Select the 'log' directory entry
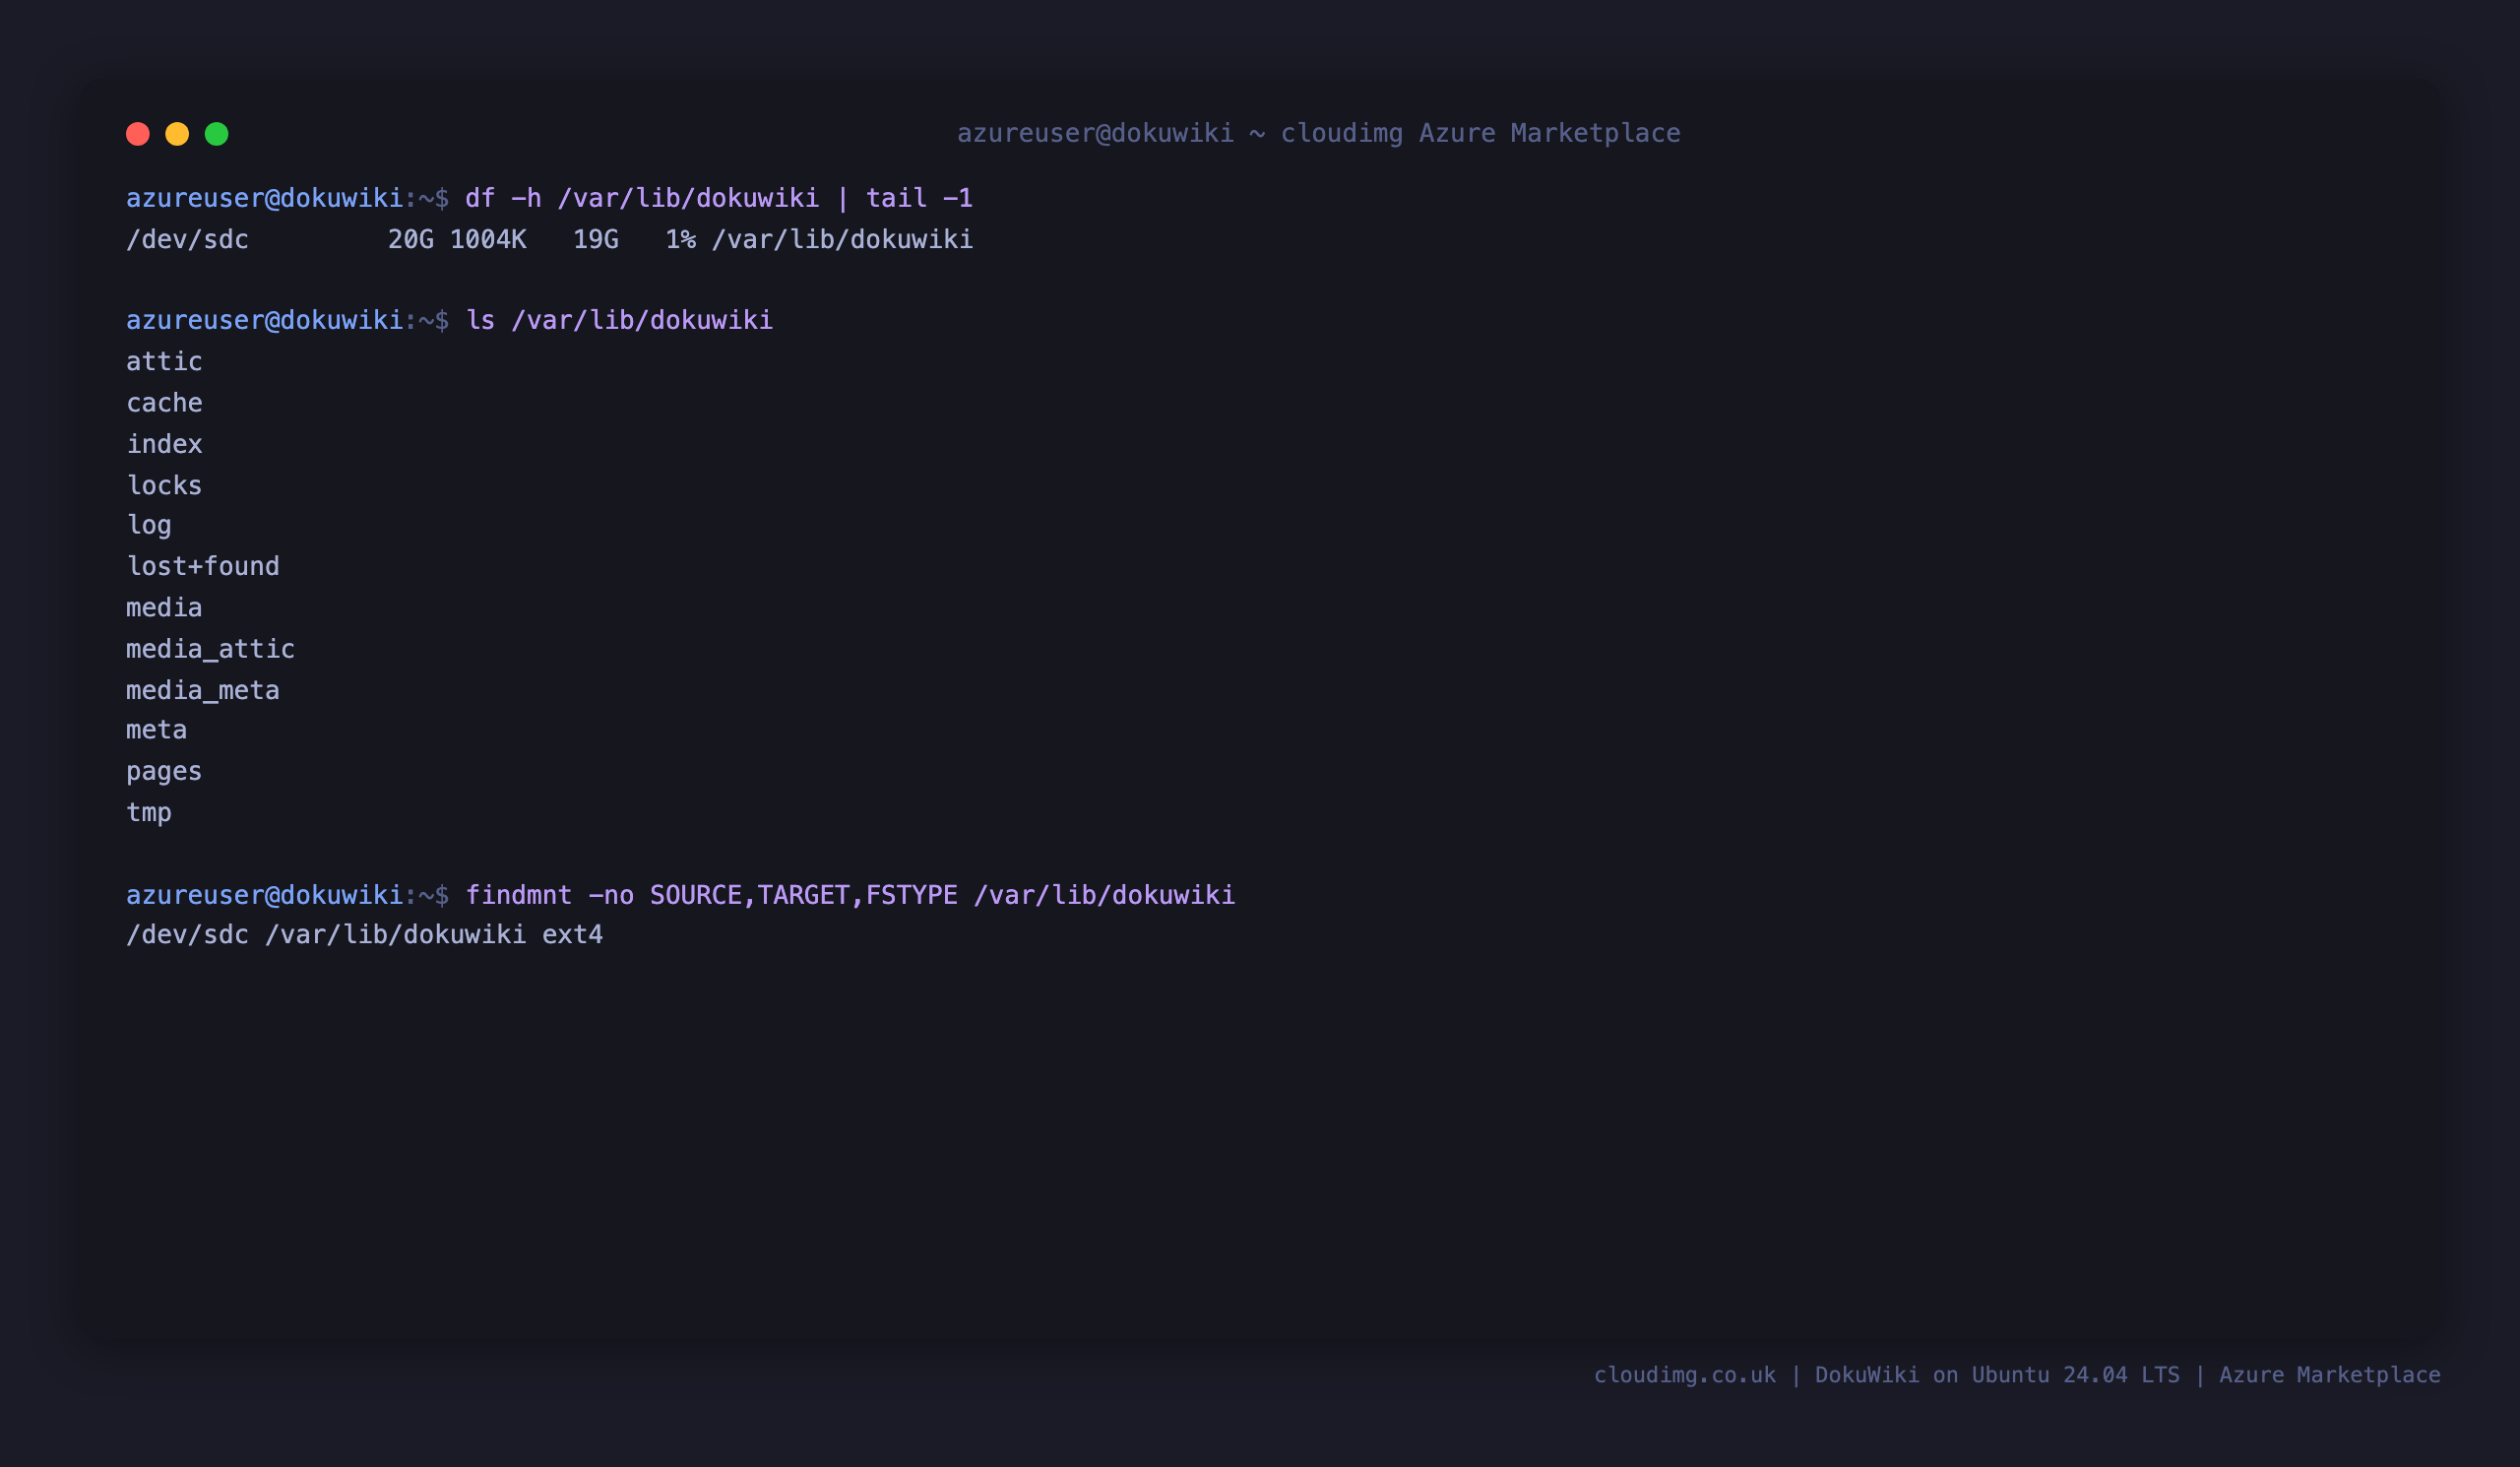Screen dimensions: 2520x1467 click(x=149, y=526)
